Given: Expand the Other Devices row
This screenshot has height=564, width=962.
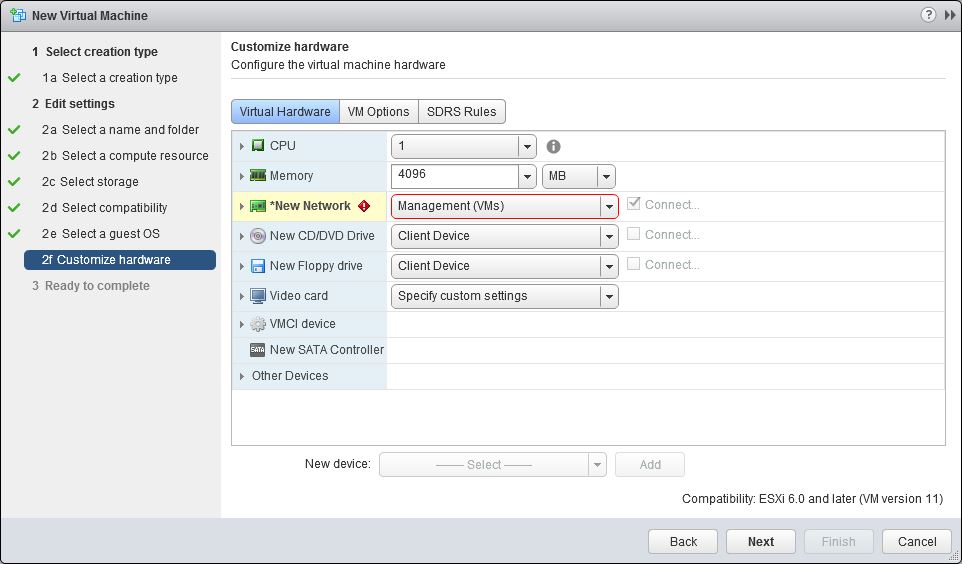Looking at the screenshot, I should [x=242, y=376].
